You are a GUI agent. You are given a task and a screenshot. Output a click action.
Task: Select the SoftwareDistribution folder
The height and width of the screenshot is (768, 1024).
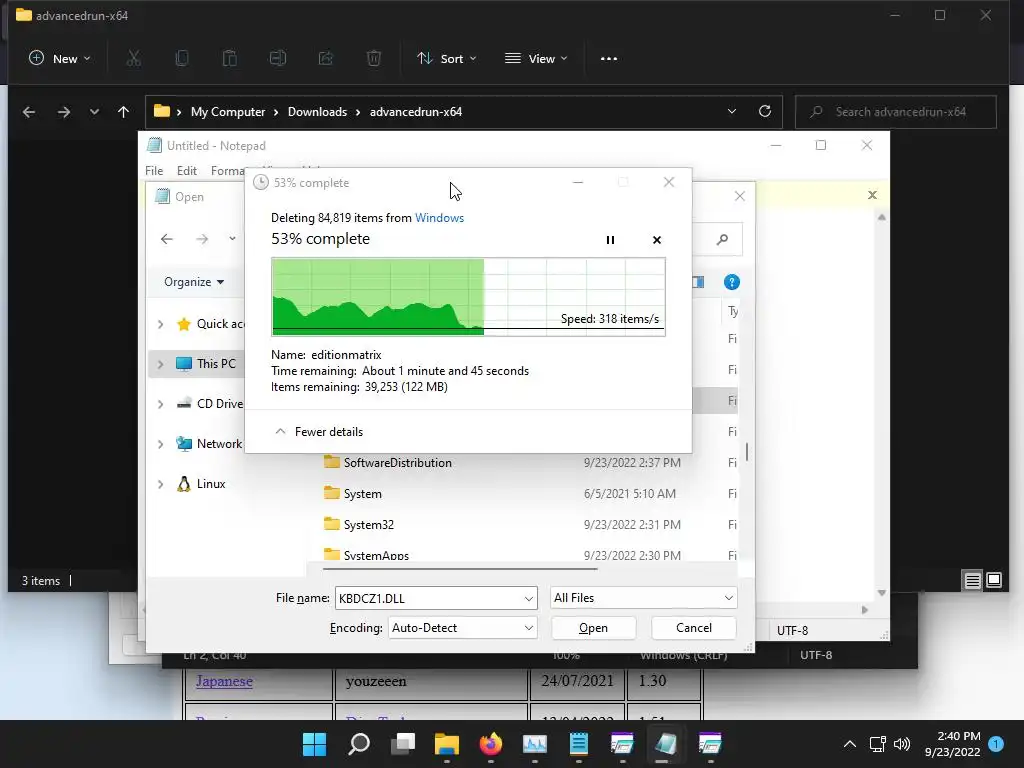(x=398, y=463)
